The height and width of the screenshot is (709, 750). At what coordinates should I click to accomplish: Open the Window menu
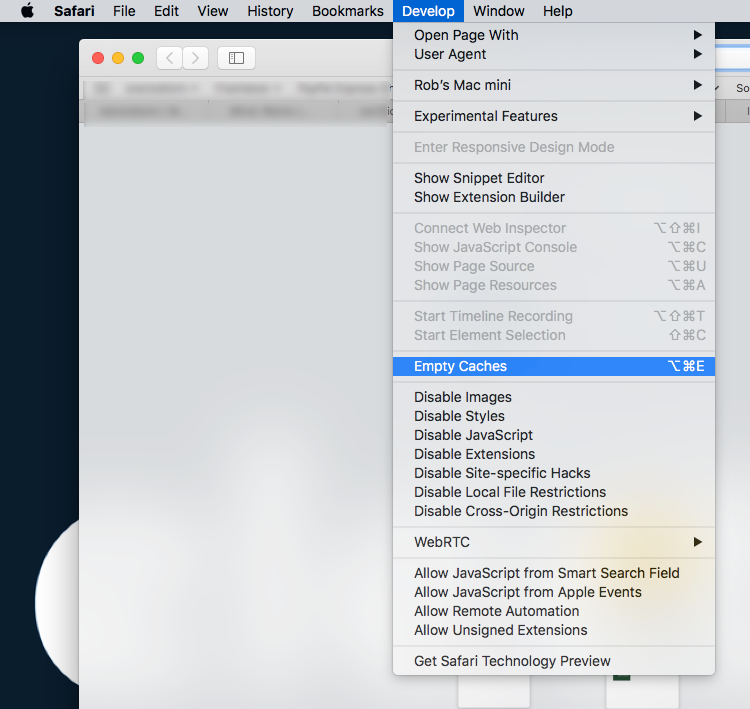[498, 11]
